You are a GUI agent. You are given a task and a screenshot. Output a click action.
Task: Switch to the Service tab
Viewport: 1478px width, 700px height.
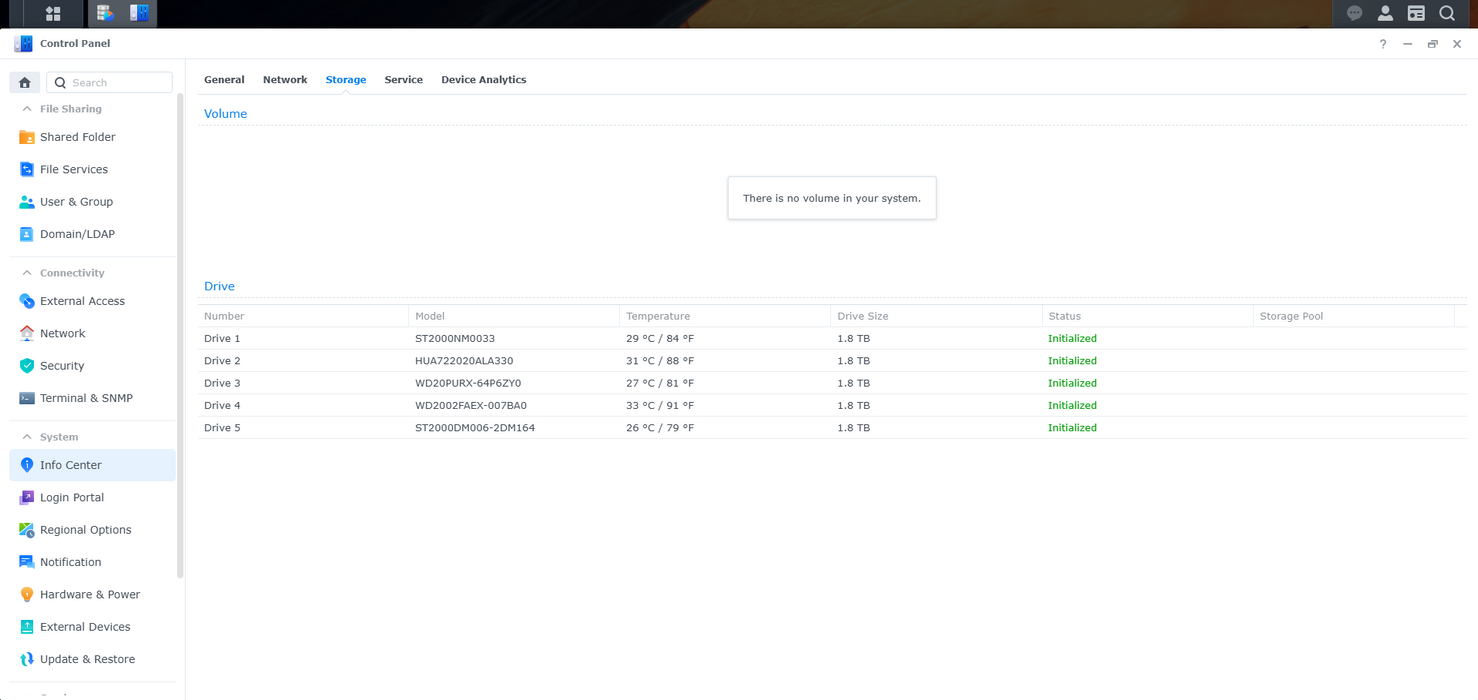(404, 80)
